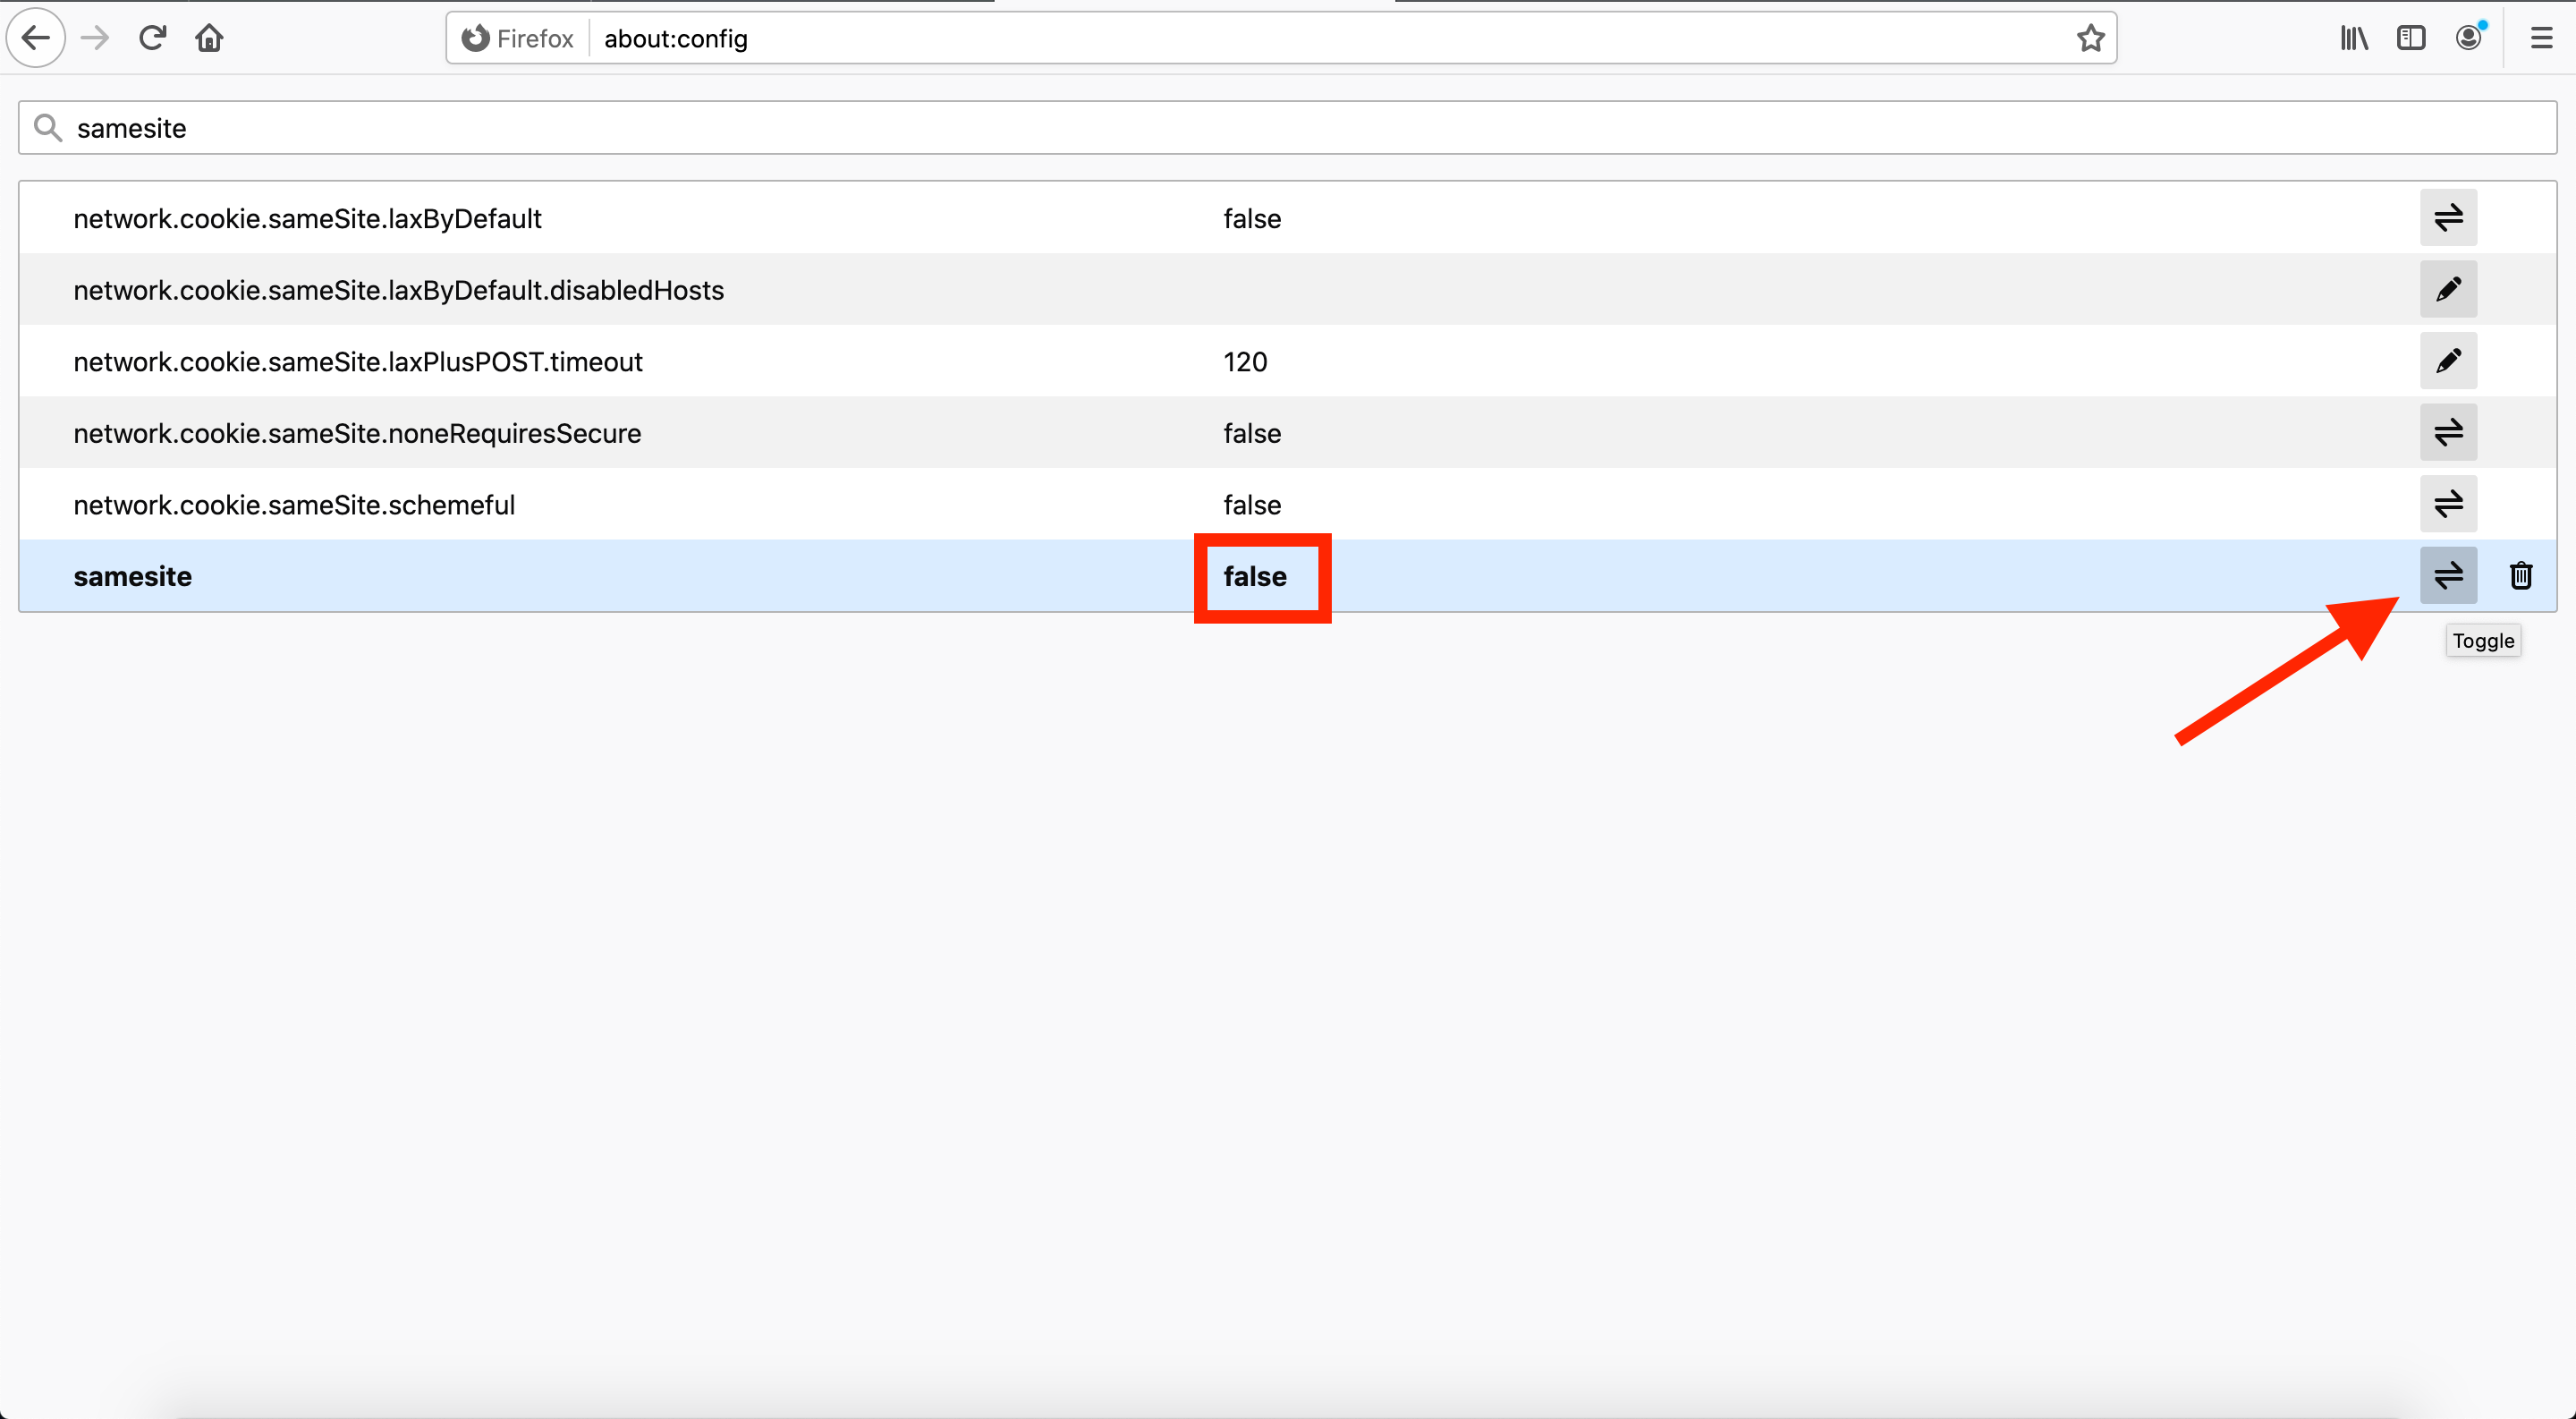Bookmark this page with the star icon
2576x1419 pixels.
[2090, 38]
